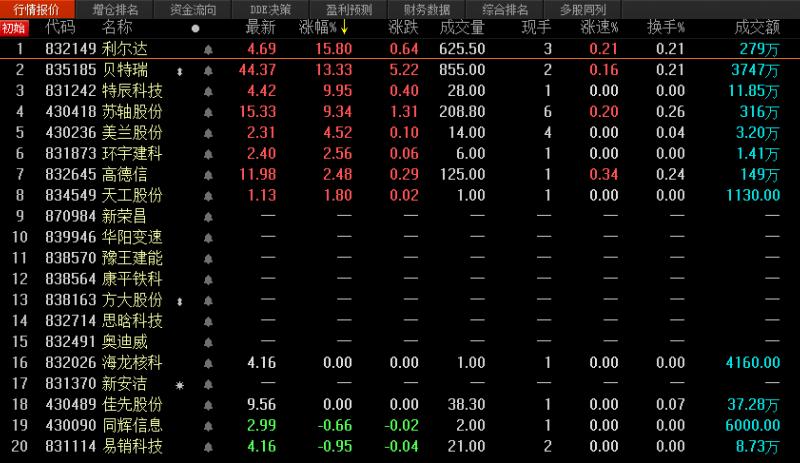Screen dimensions: 800x463
Task: Switch to the 行情报价 tab
Action: click(37, 9)
